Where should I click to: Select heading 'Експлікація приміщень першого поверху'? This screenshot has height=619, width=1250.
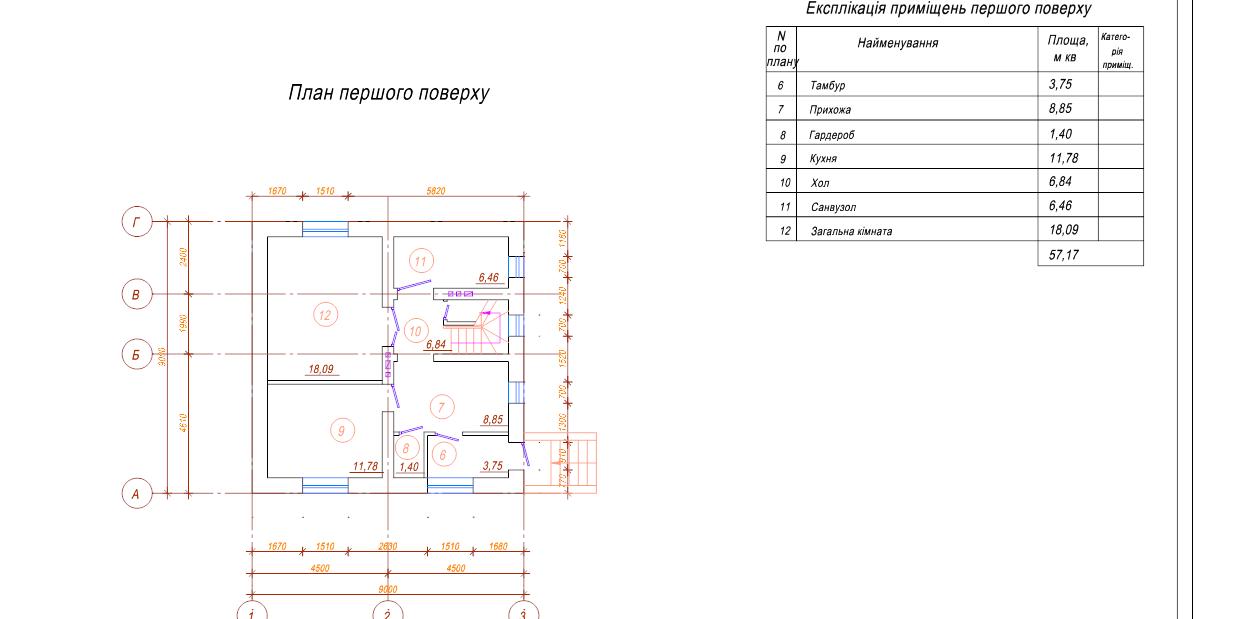coord(948,9)
